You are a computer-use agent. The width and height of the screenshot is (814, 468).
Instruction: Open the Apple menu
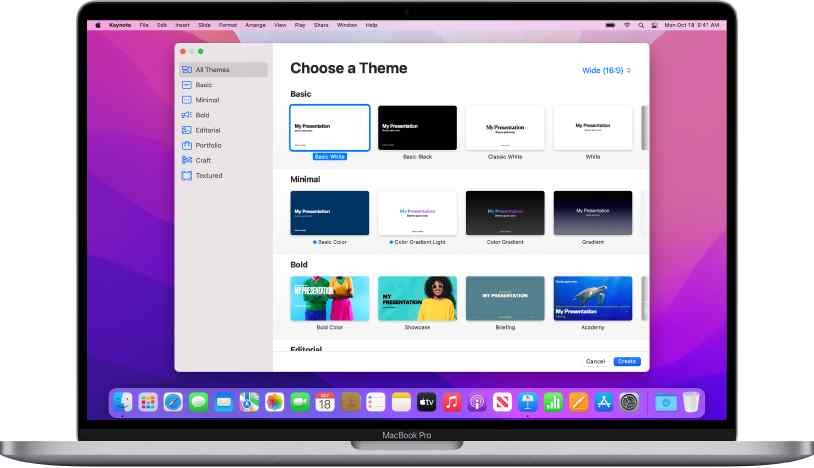click(98, 25)
